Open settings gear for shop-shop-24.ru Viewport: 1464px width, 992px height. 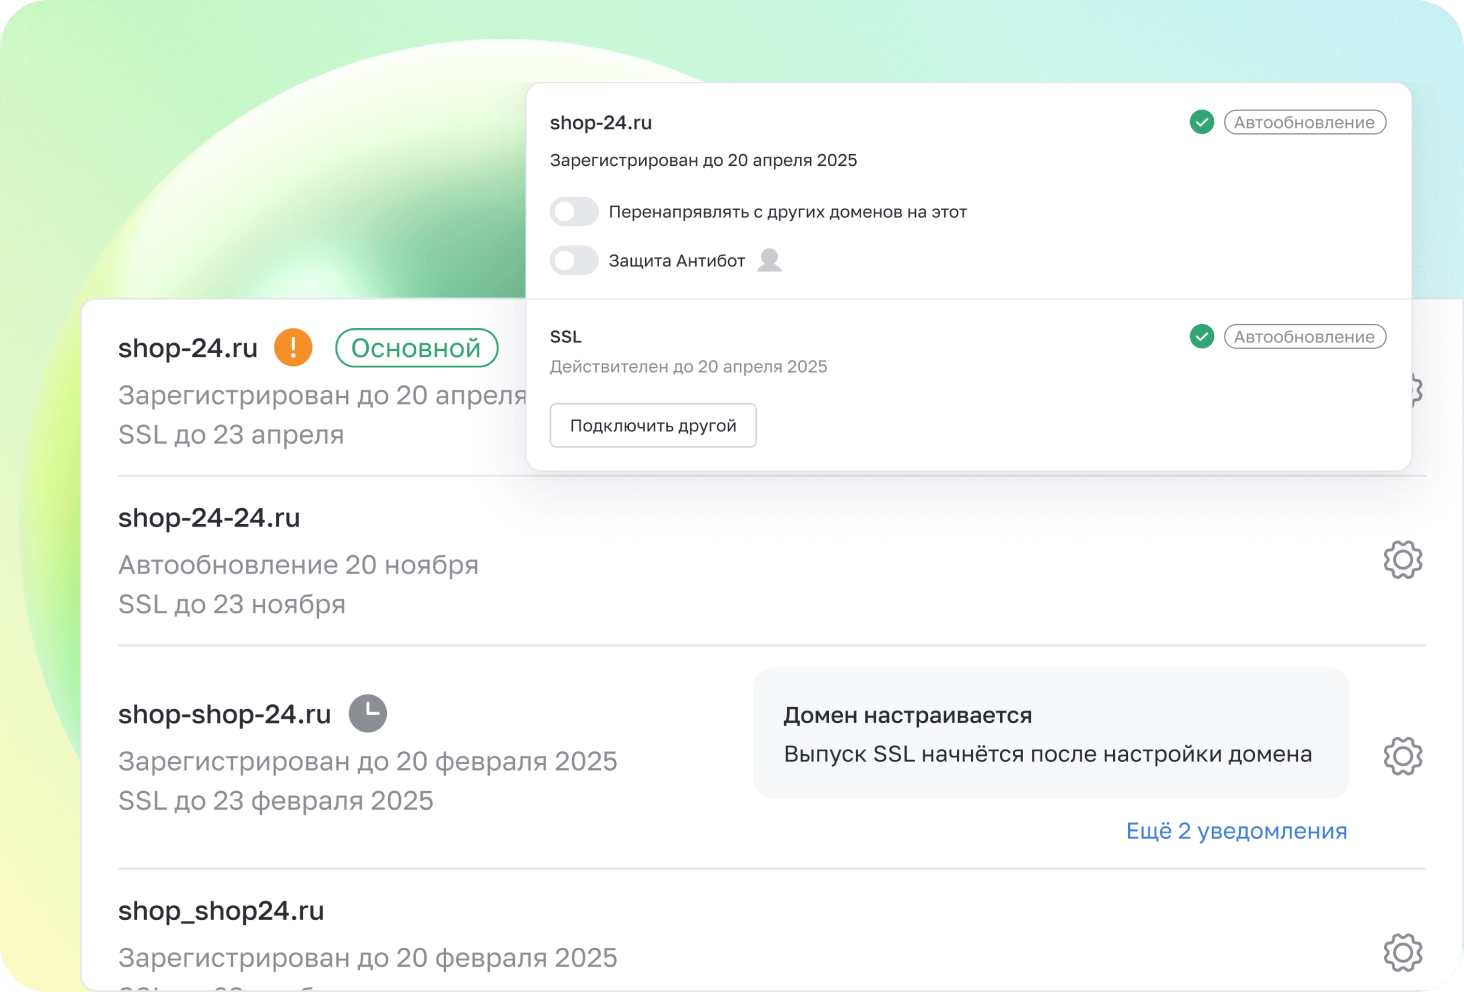tap(1402, 756)
